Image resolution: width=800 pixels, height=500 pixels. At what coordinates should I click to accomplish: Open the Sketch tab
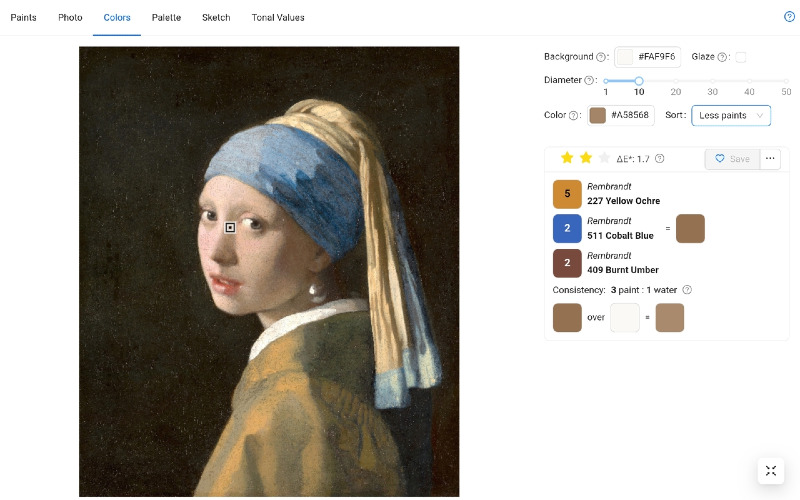pyautogui.click(x=216, y=17)
